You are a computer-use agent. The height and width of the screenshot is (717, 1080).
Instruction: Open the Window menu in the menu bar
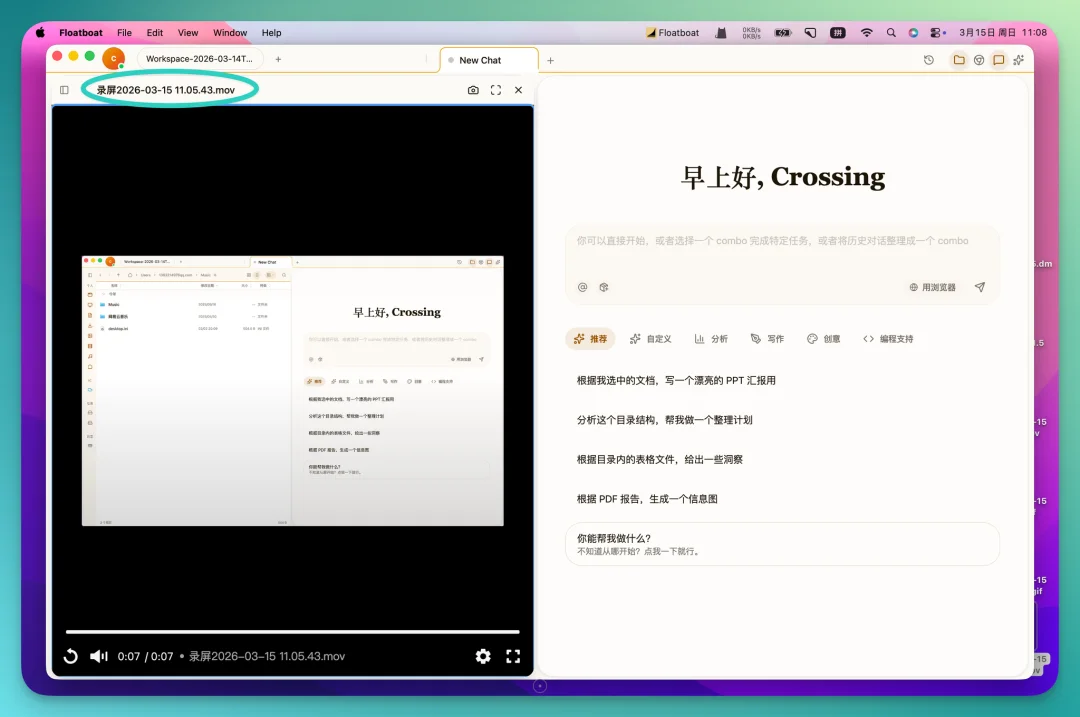point(230,32)
